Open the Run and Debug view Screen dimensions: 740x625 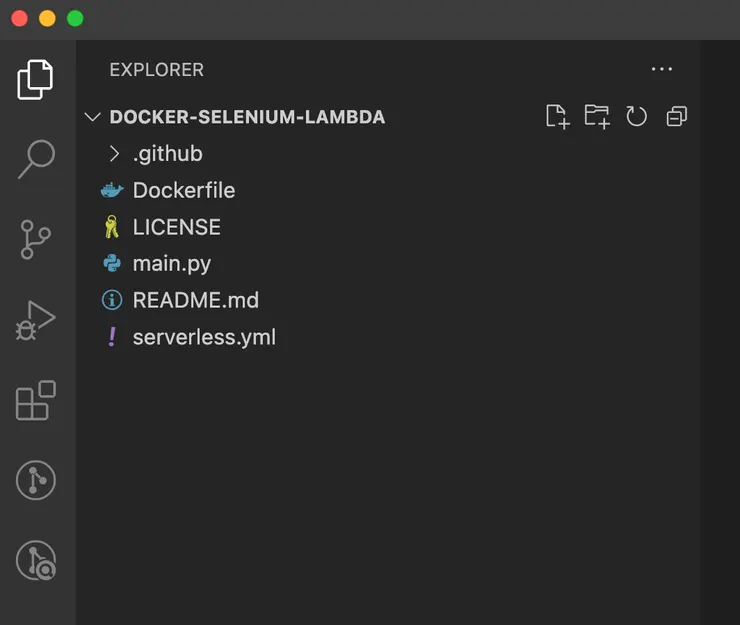click(x=36, y=320)
